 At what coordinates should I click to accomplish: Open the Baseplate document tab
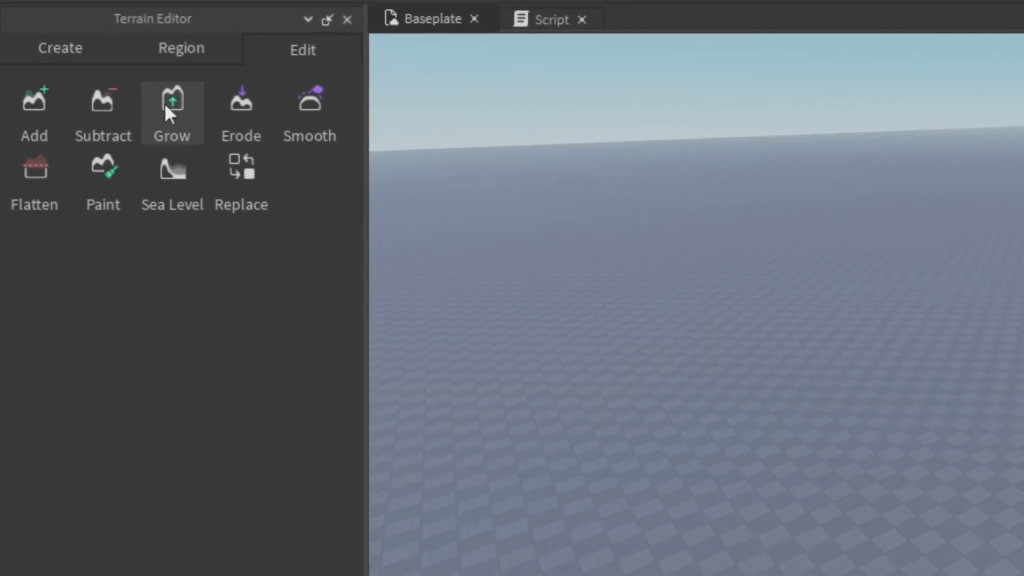tap(432, 19)
